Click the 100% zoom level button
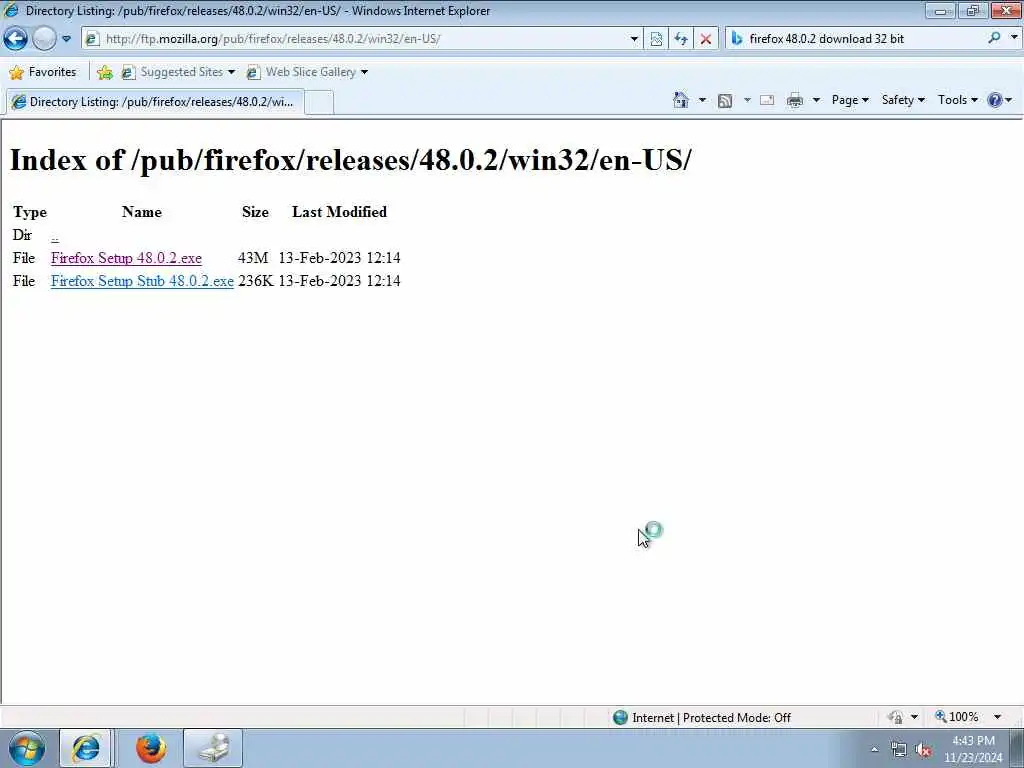1024x768 pixels. pyautogui.click(x=957, y=717)
